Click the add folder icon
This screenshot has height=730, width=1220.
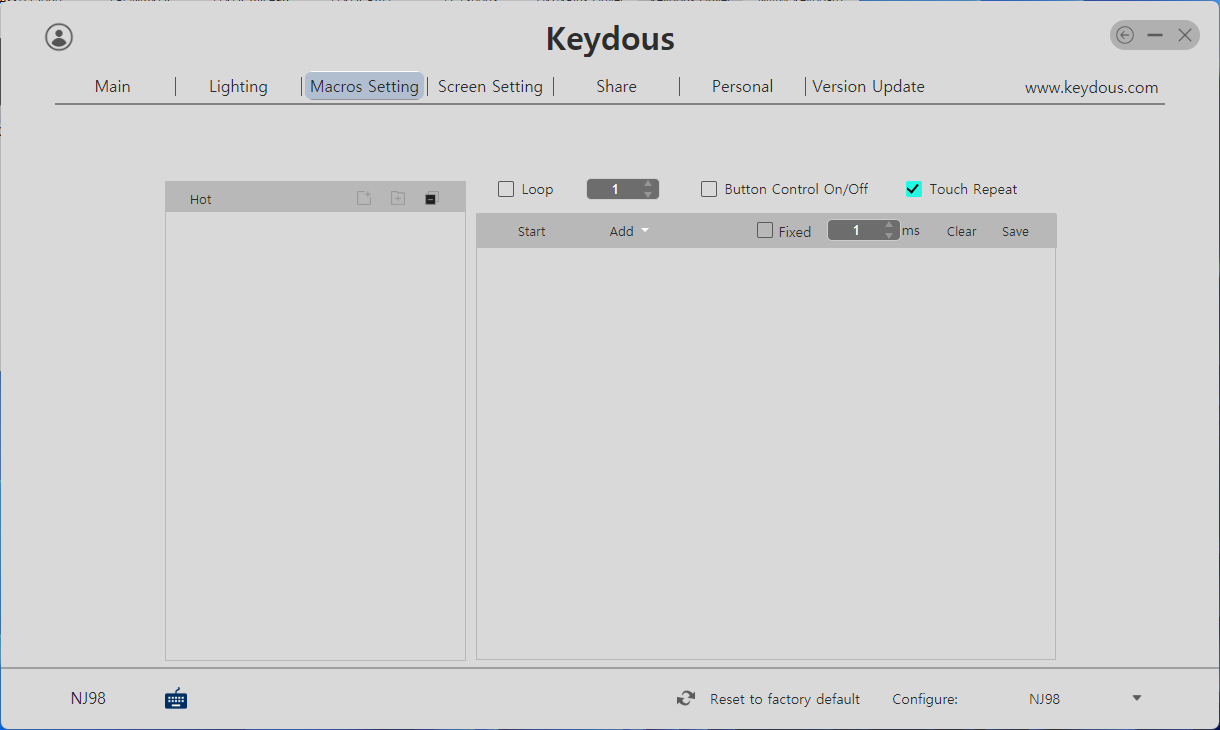(x=398, y=198)
